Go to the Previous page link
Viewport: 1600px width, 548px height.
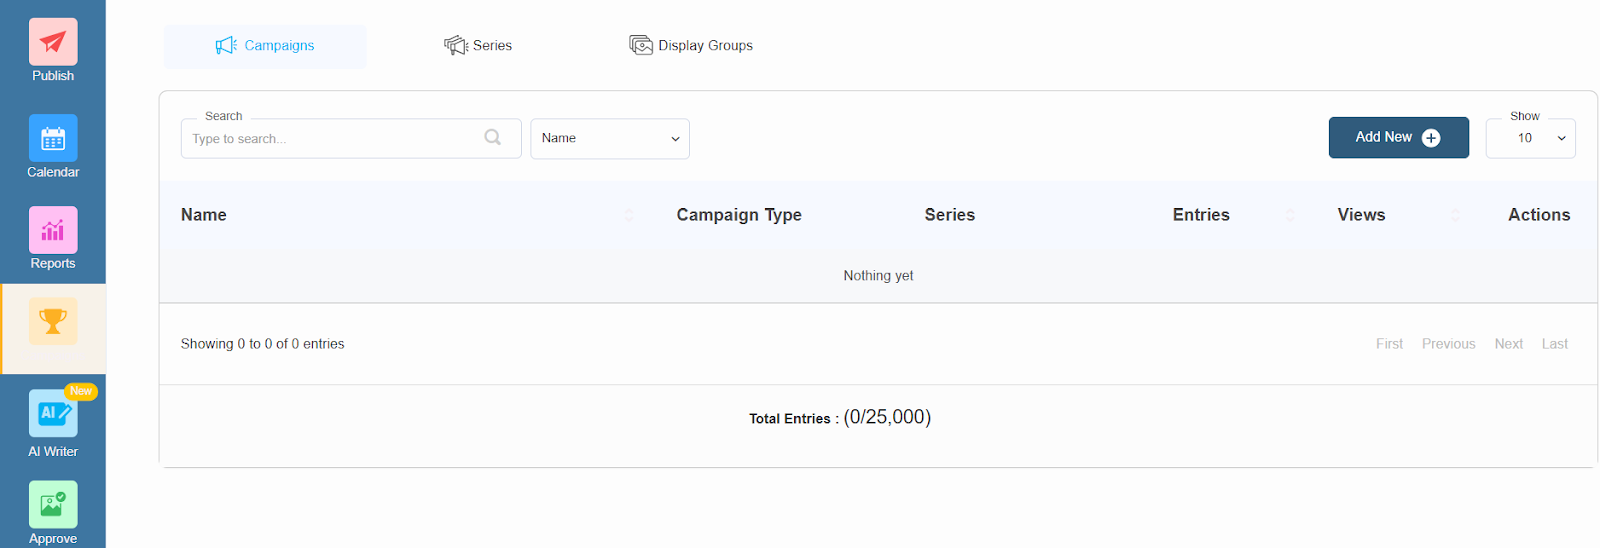coord(1448,344)
